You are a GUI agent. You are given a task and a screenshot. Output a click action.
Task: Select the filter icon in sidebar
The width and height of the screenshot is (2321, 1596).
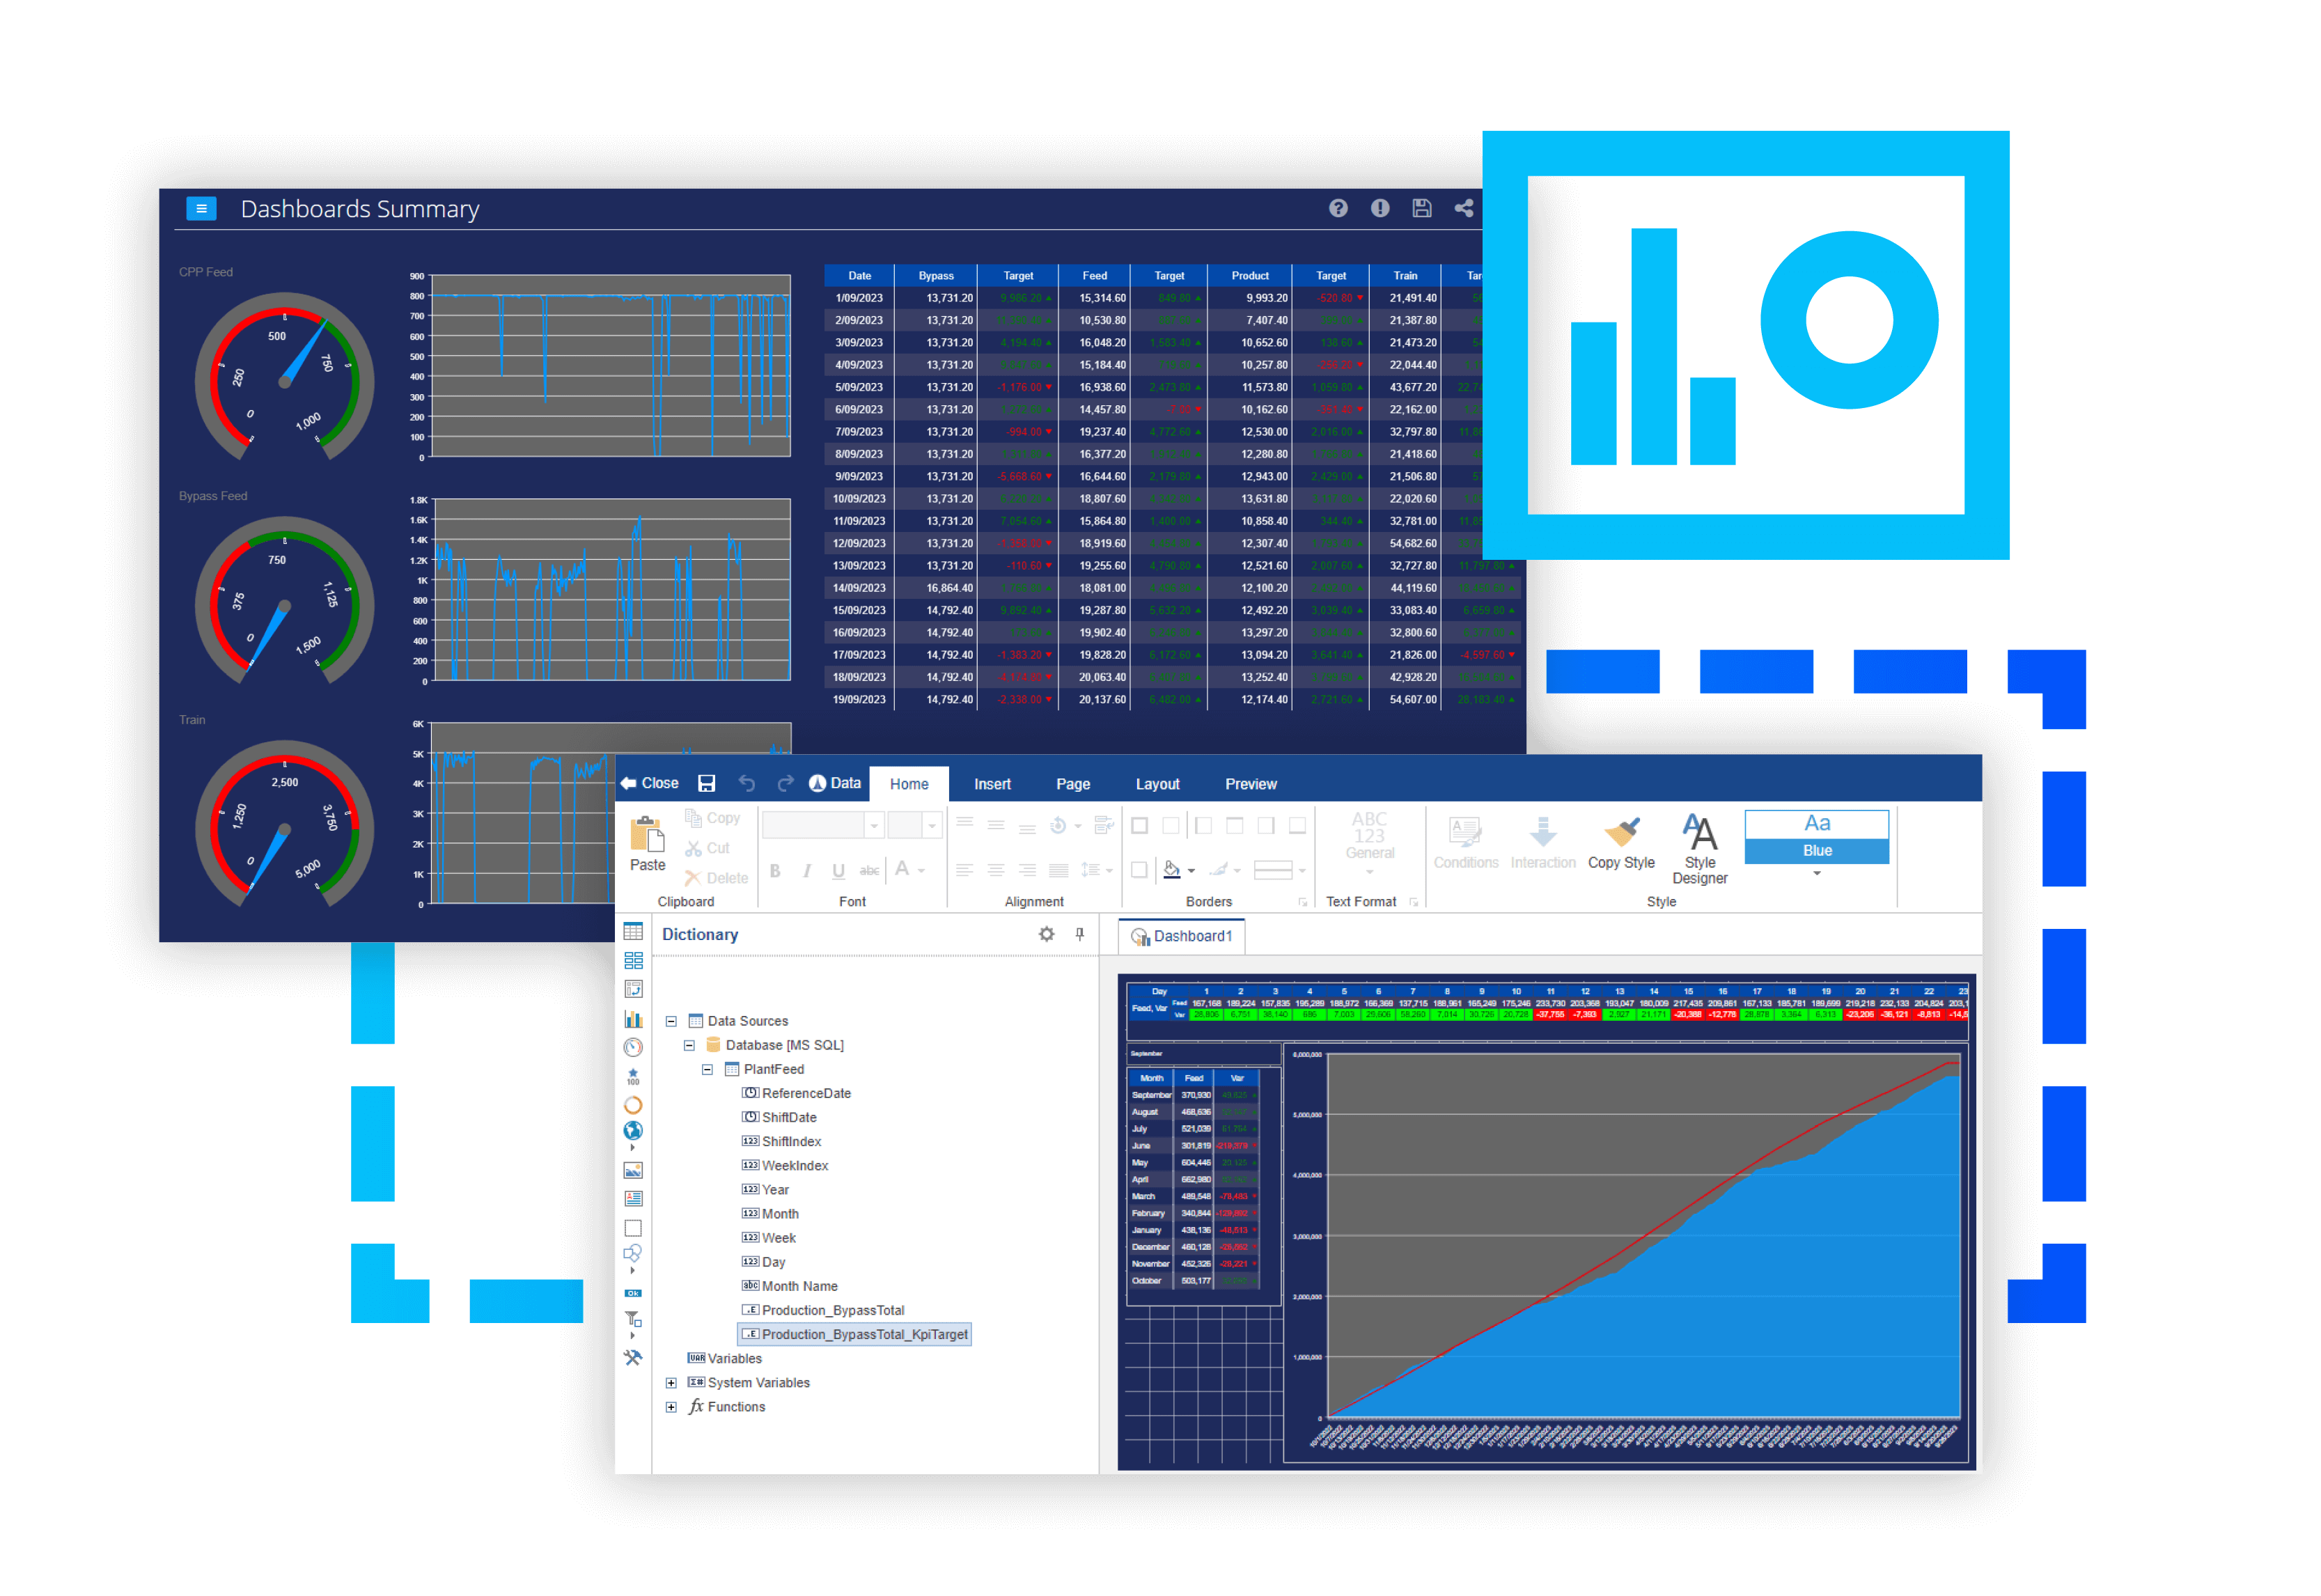point(632,1319)
